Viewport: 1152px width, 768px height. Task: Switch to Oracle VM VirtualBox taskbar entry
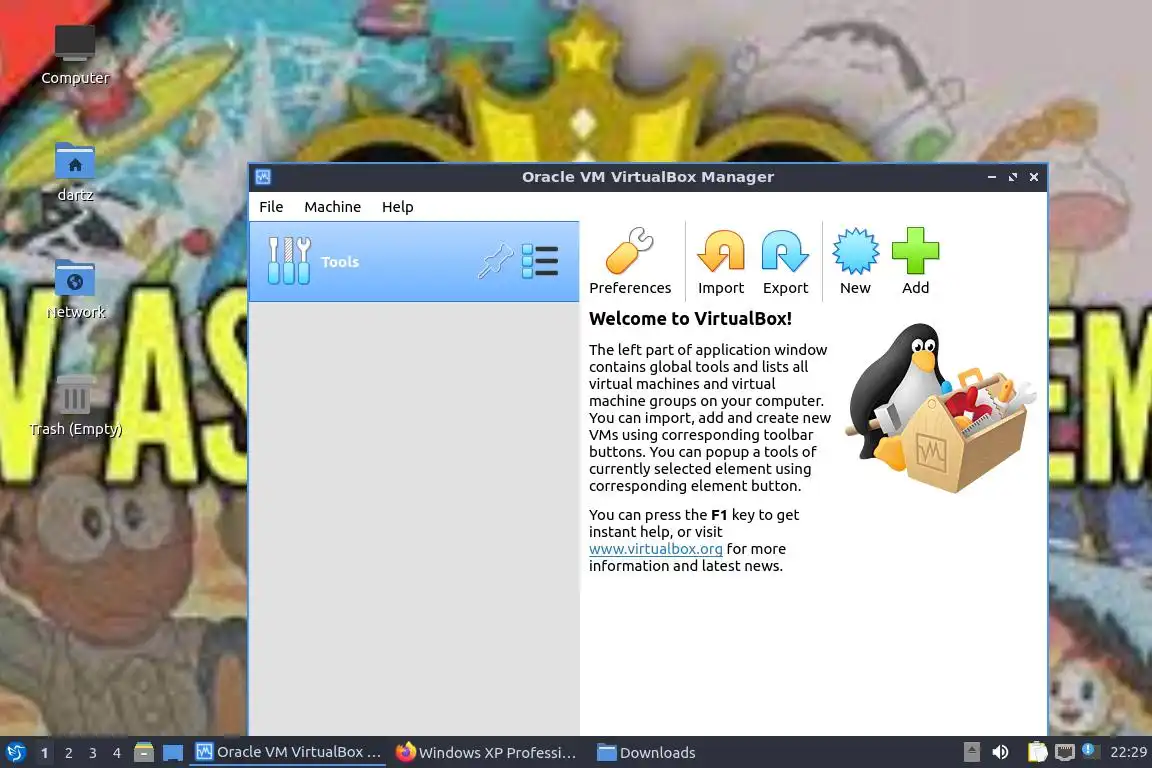tap(288, 752)
